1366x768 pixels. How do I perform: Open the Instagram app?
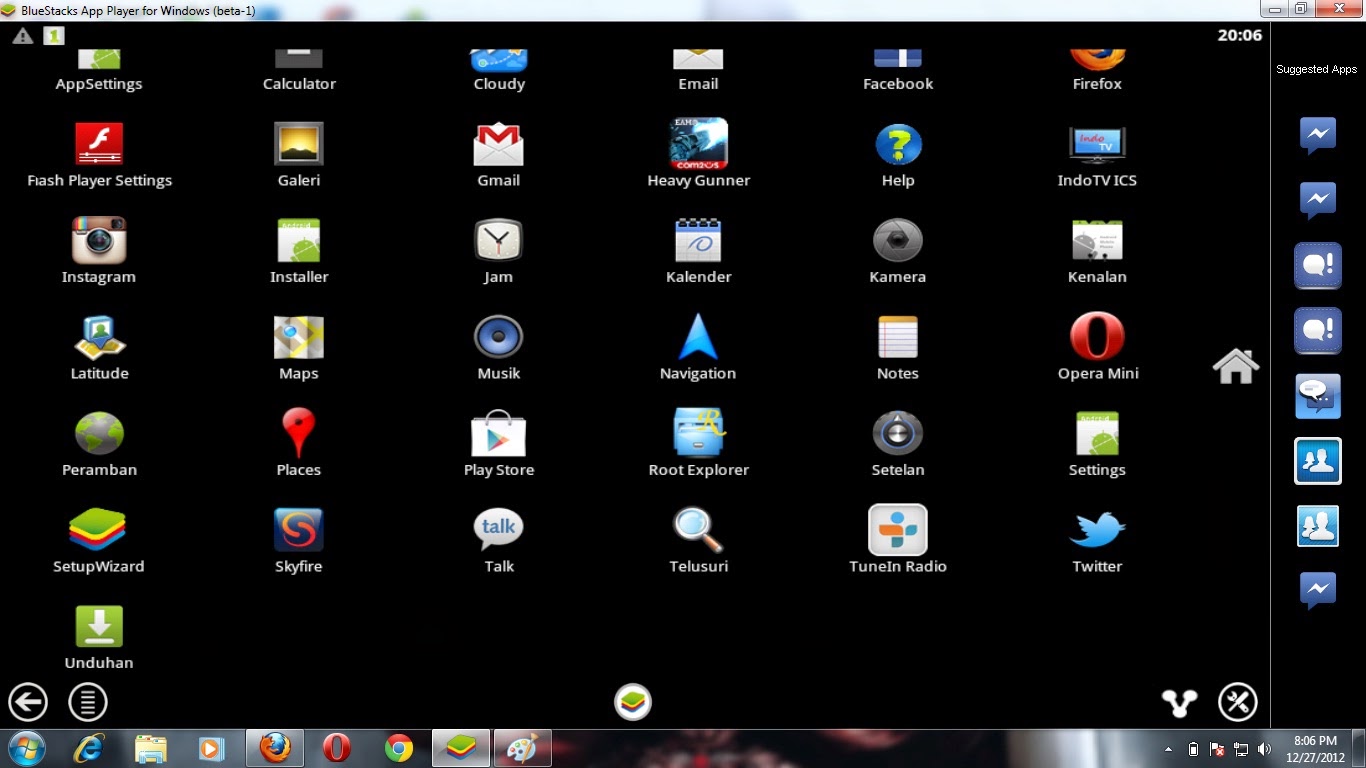click(99, 240)
